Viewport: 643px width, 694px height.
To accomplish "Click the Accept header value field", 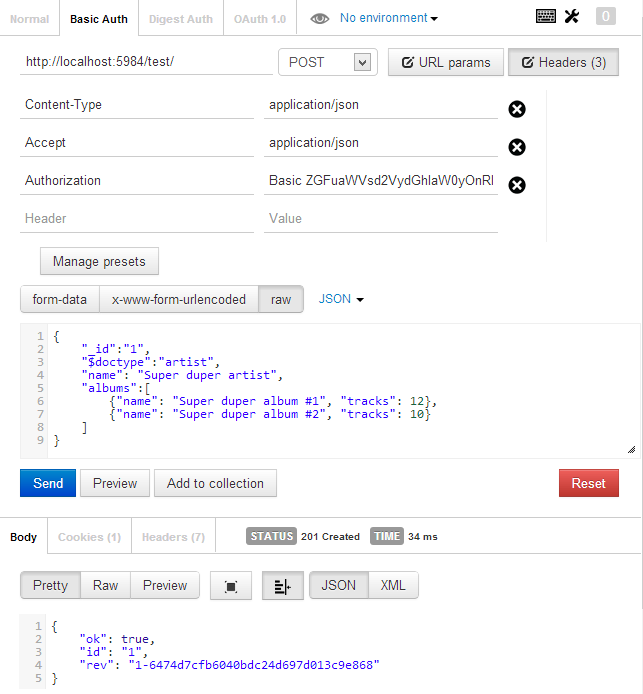I will [x=381, y=143].
